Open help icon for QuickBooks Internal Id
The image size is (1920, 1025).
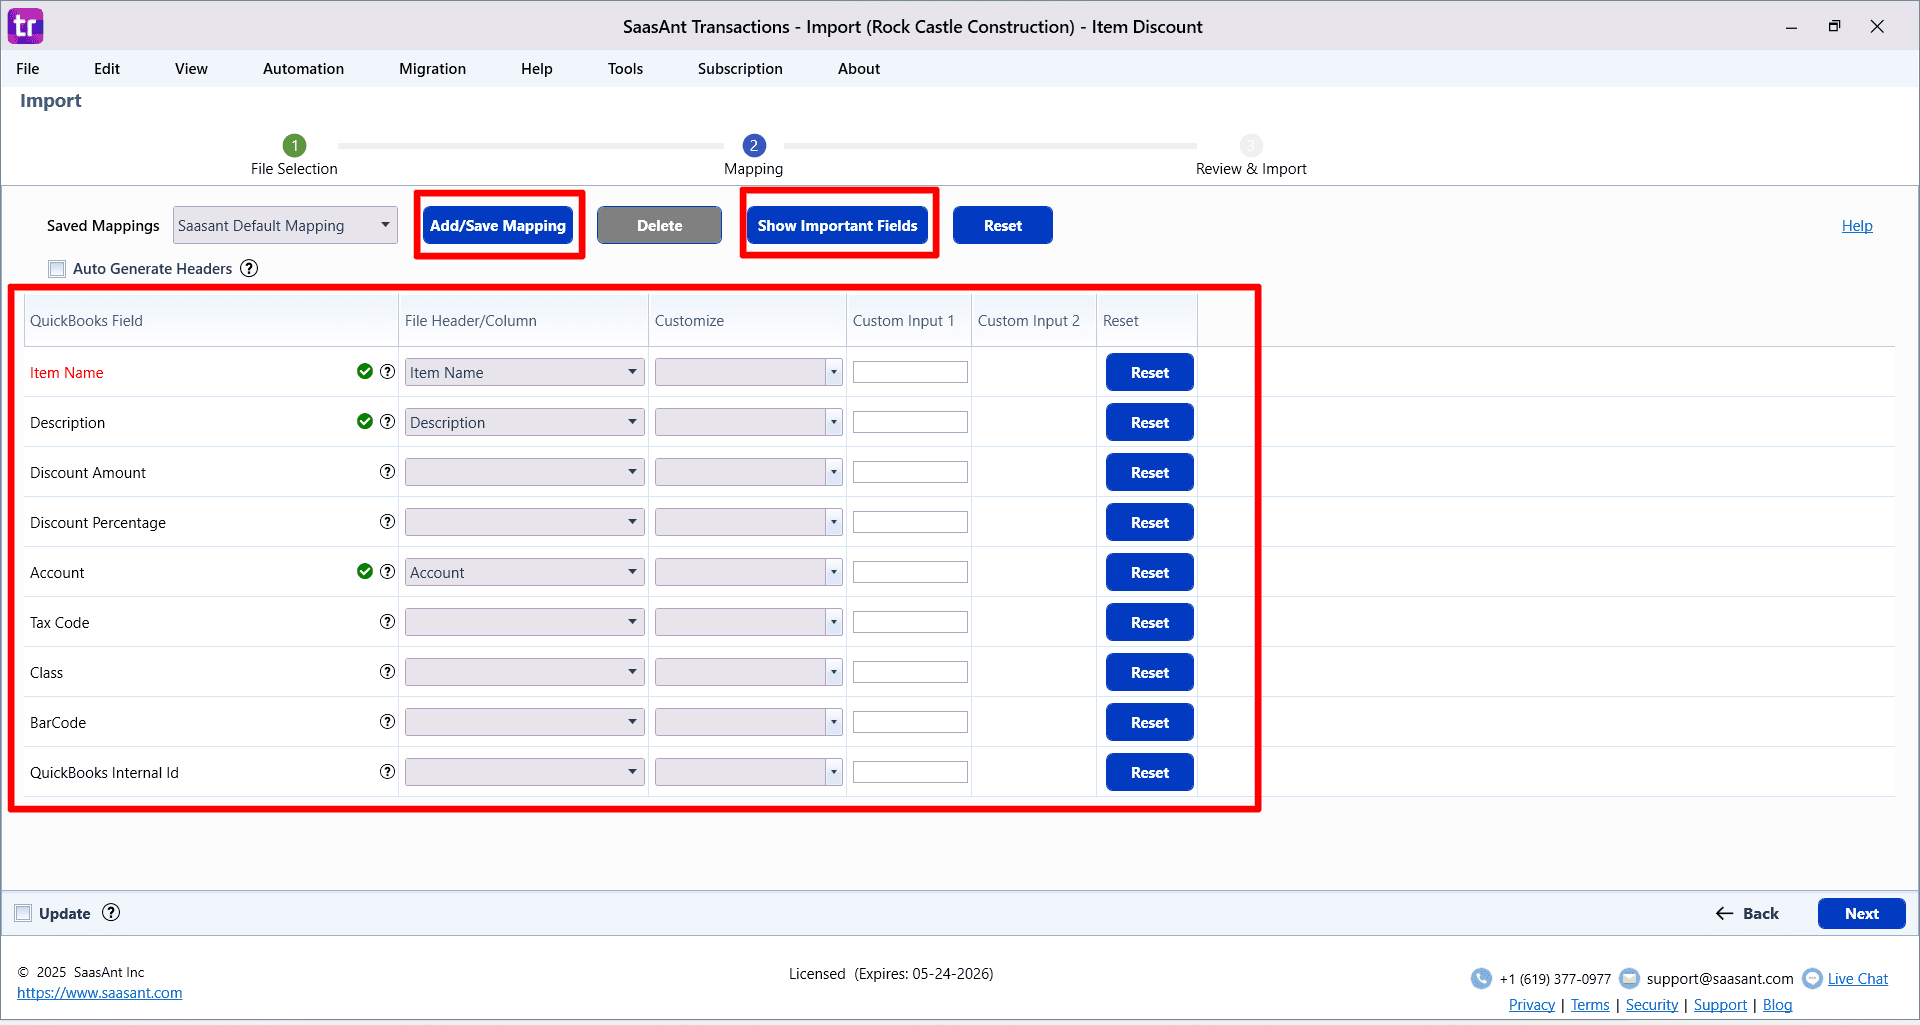point(387,772)
